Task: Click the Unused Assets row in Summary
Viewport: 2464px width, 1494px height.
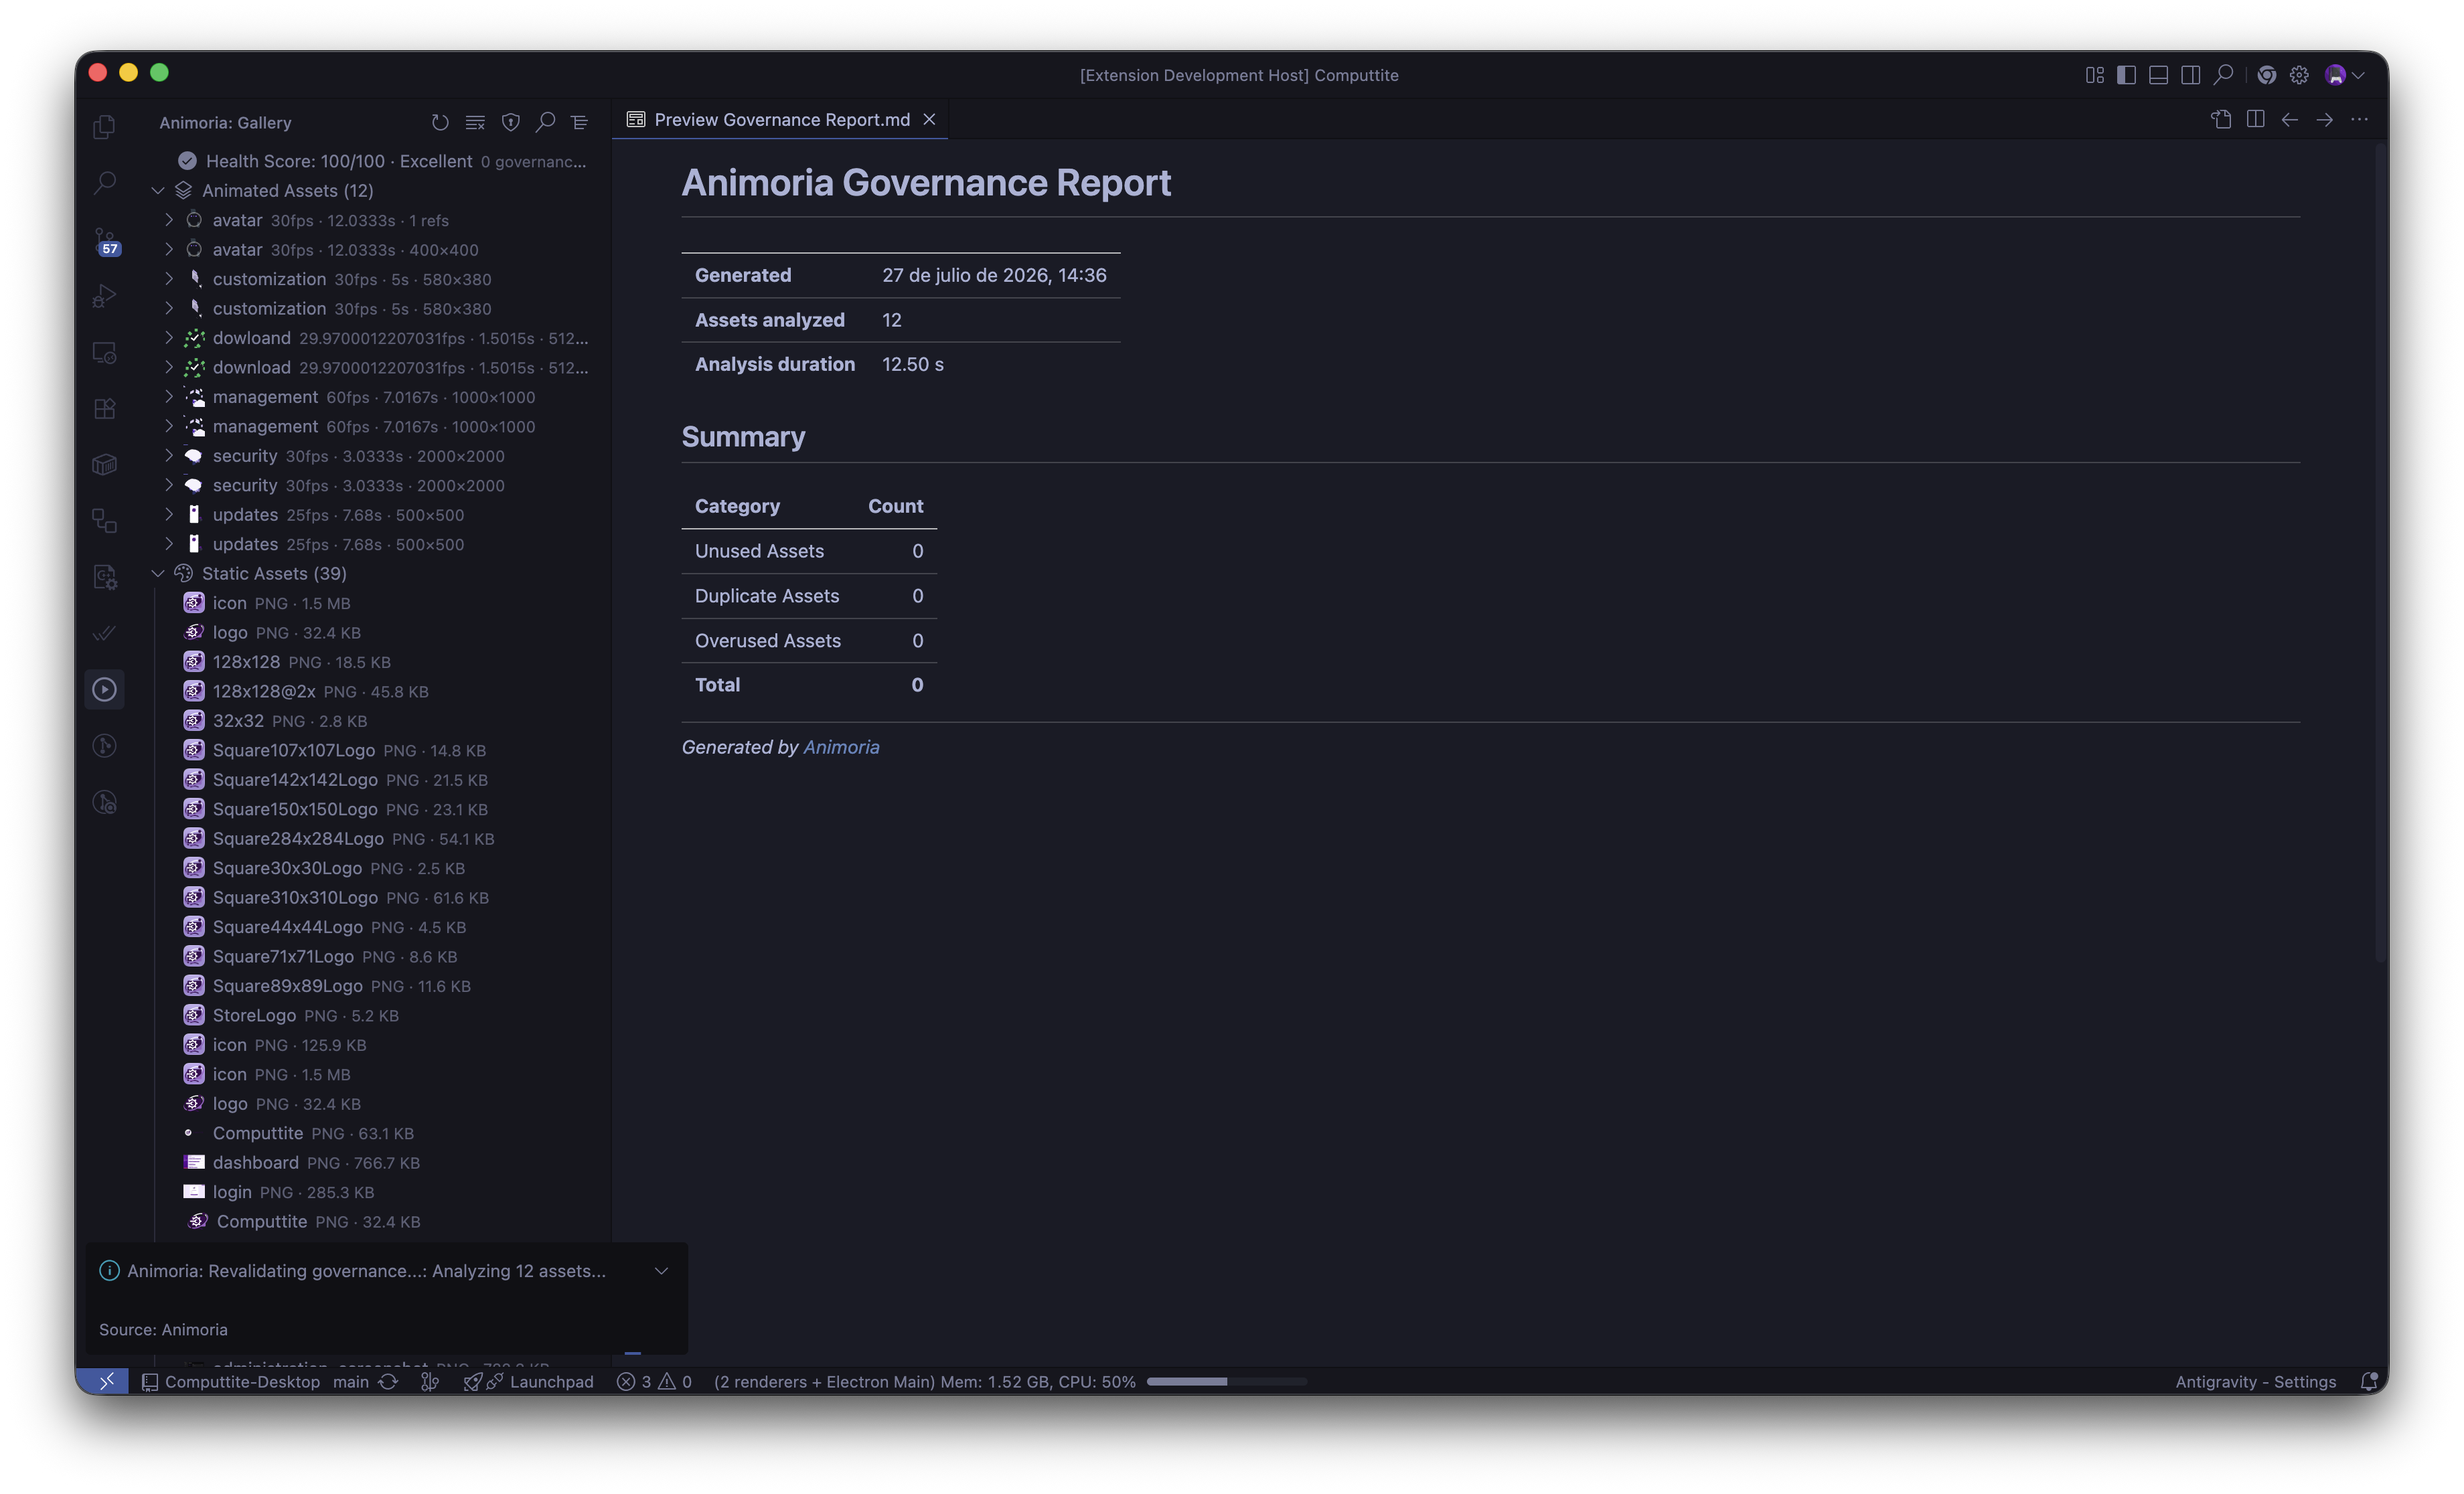Action: 809,551
